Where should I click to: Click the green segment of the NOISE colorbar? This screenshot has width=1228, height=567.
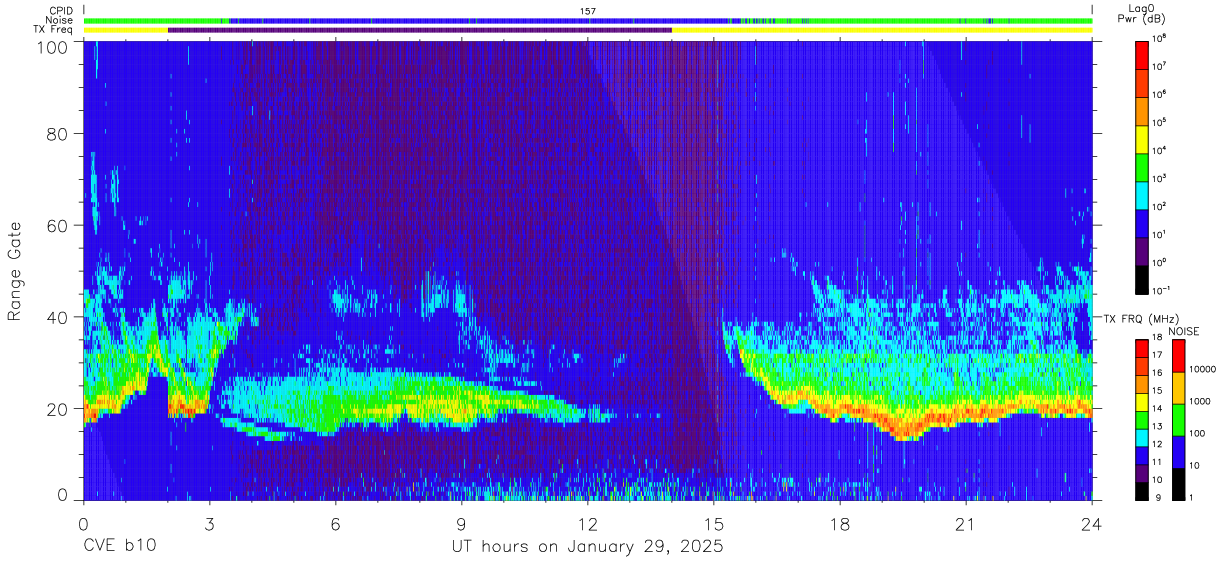coord(1178,420)
